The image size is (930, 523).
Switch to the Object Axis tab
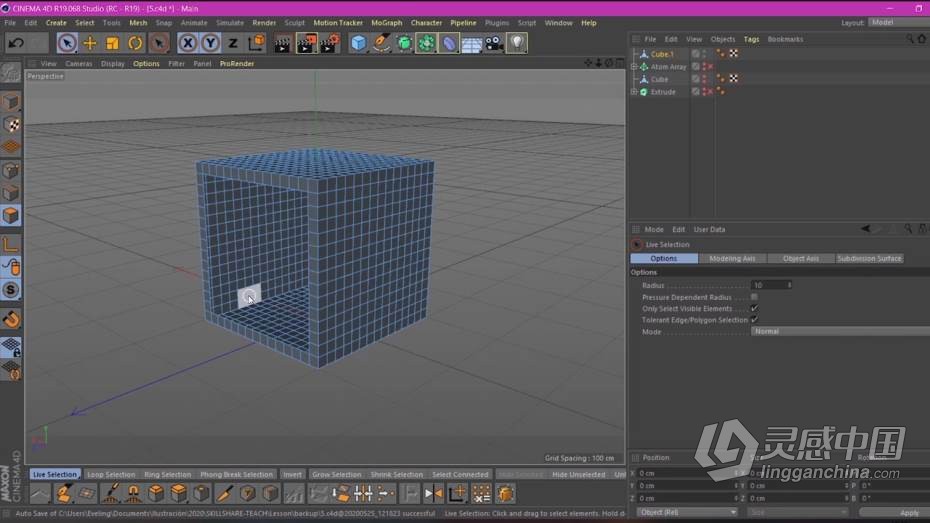click(x=801, y=259)
